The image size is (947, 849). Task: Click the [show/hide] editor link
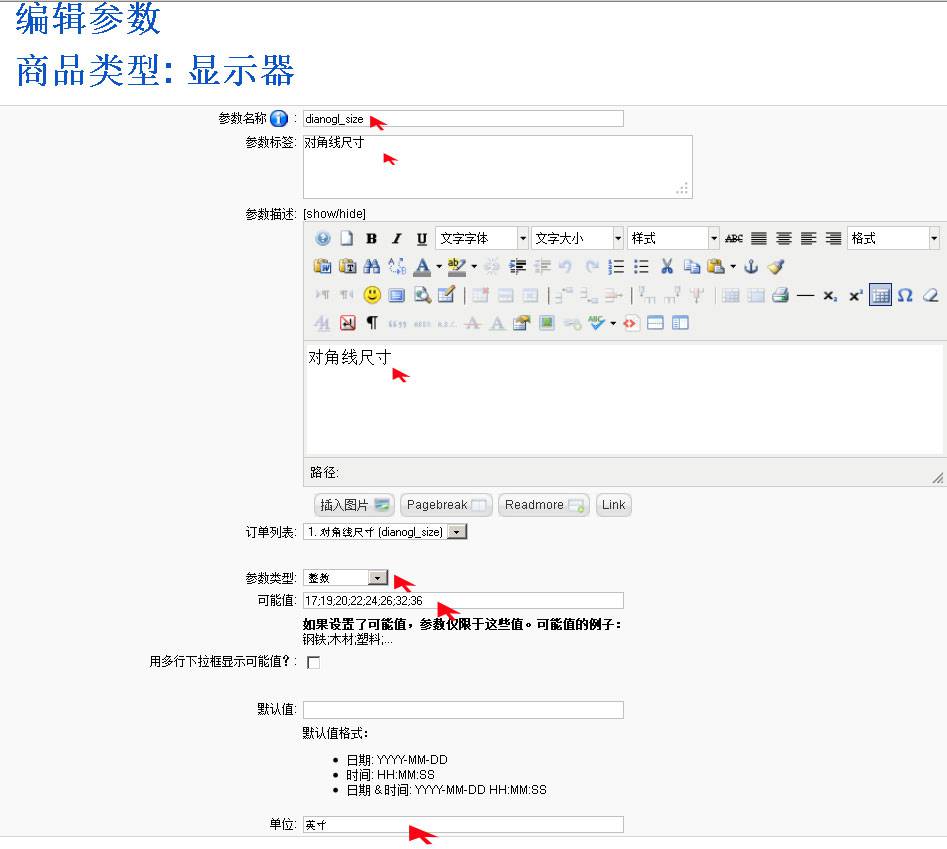pos(334,214)
